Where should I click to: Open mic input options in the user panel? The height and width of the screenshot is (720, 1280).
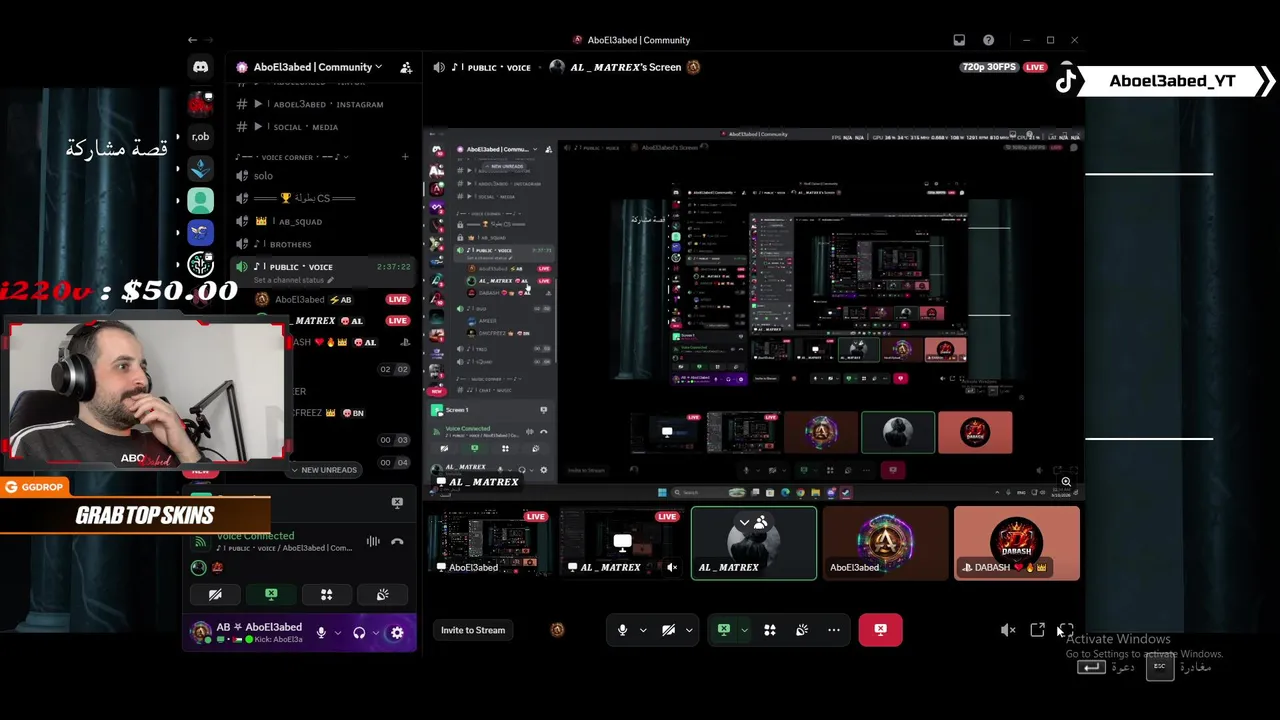click(336, 633)
